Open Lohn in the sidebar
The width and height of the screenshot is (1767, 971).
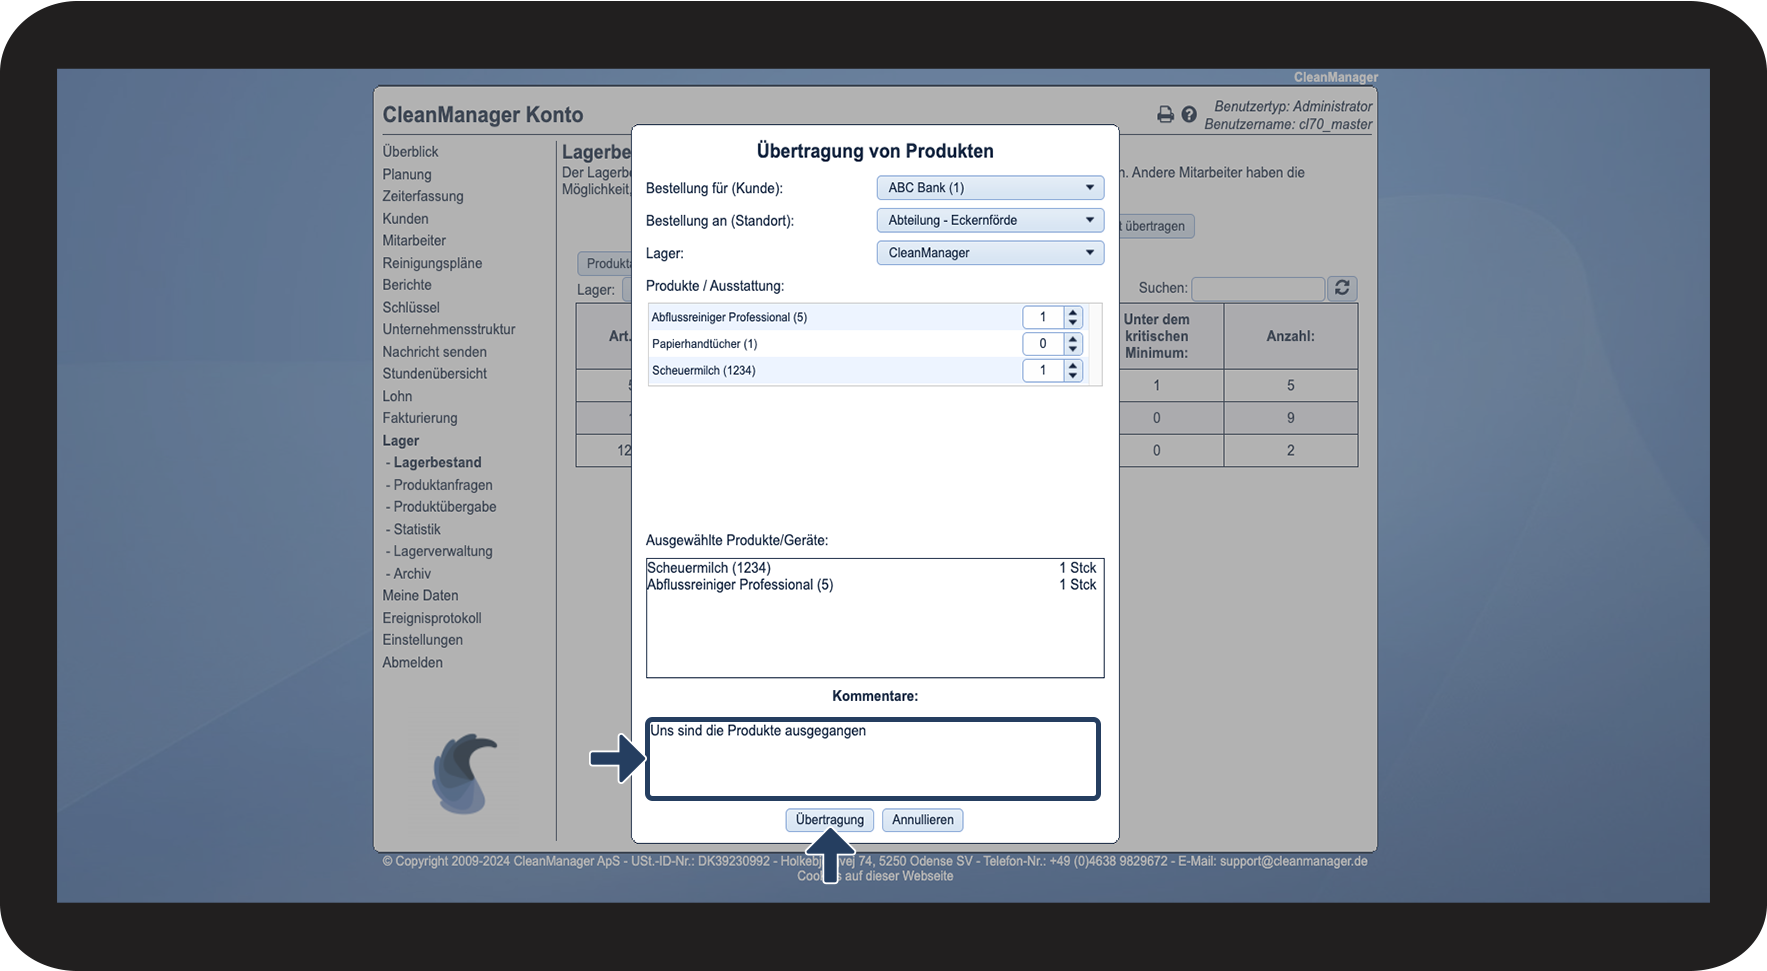(397, 396)
